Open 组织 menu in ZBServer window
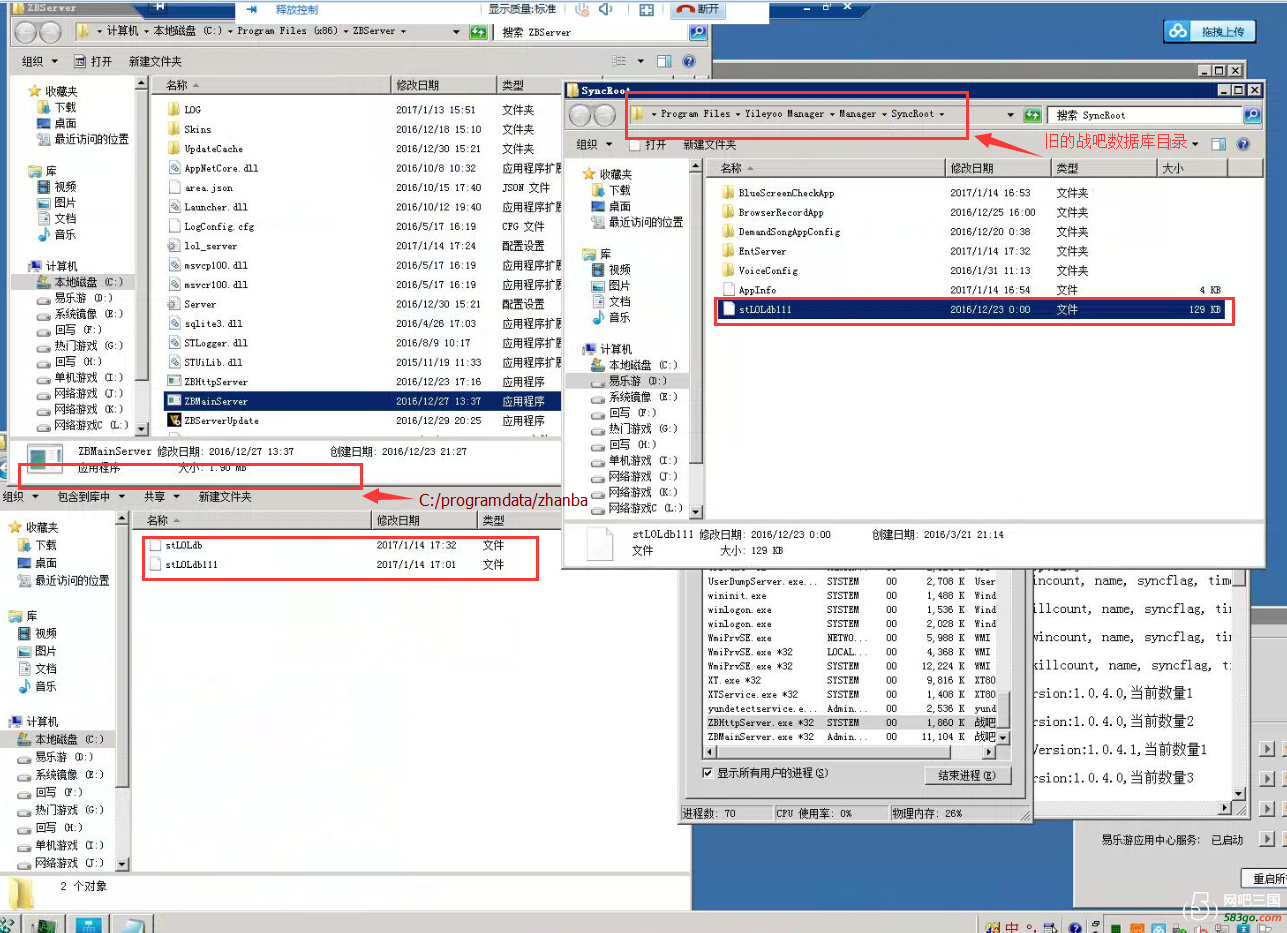The height and width of the screenshot is (933, 1287). pos(40,61)
